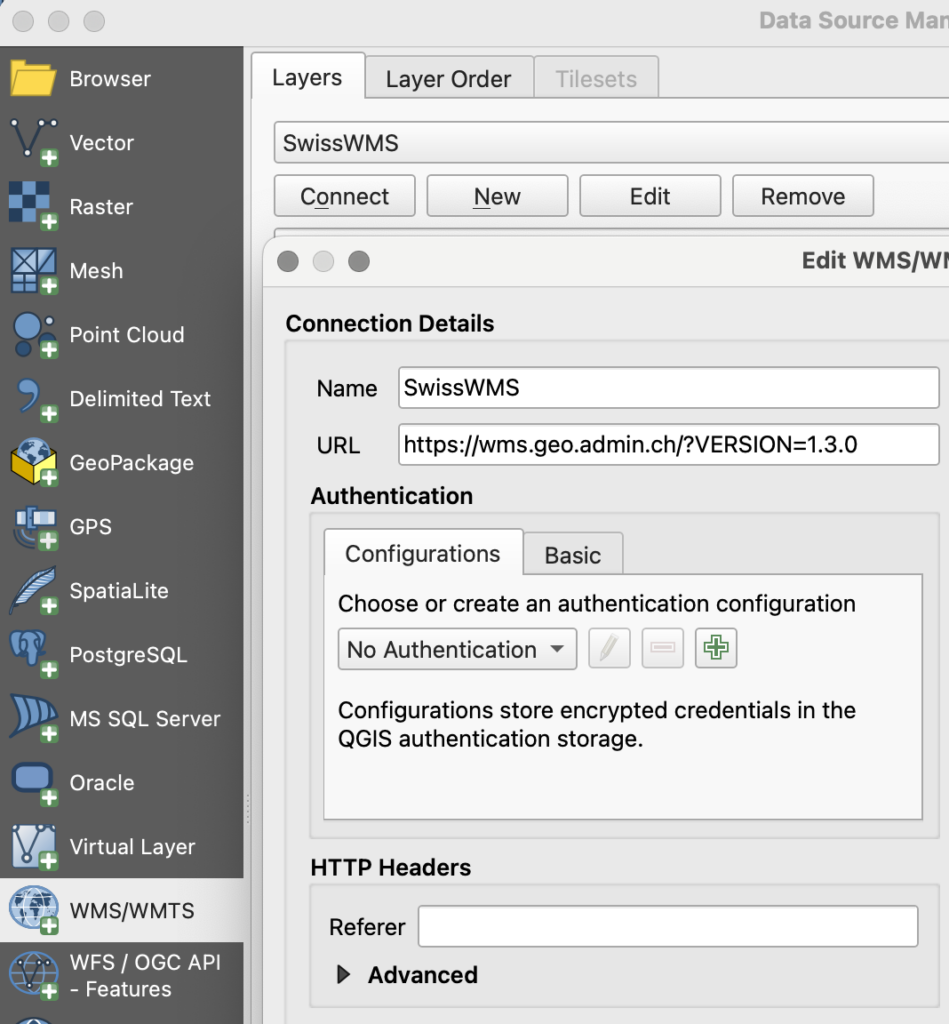Select the Point Cloud source icon
Screen dimensions: 949x1024
[x=34, y=335]
